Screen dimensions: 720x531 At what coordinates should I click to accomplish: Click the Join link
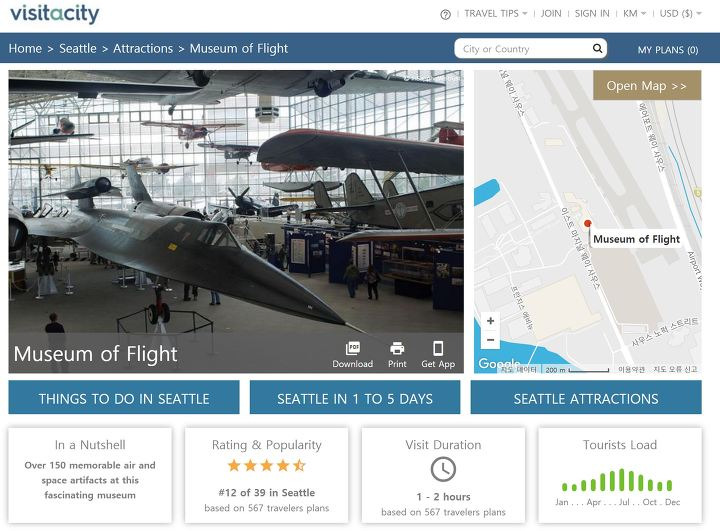click(x=551, y=13)
